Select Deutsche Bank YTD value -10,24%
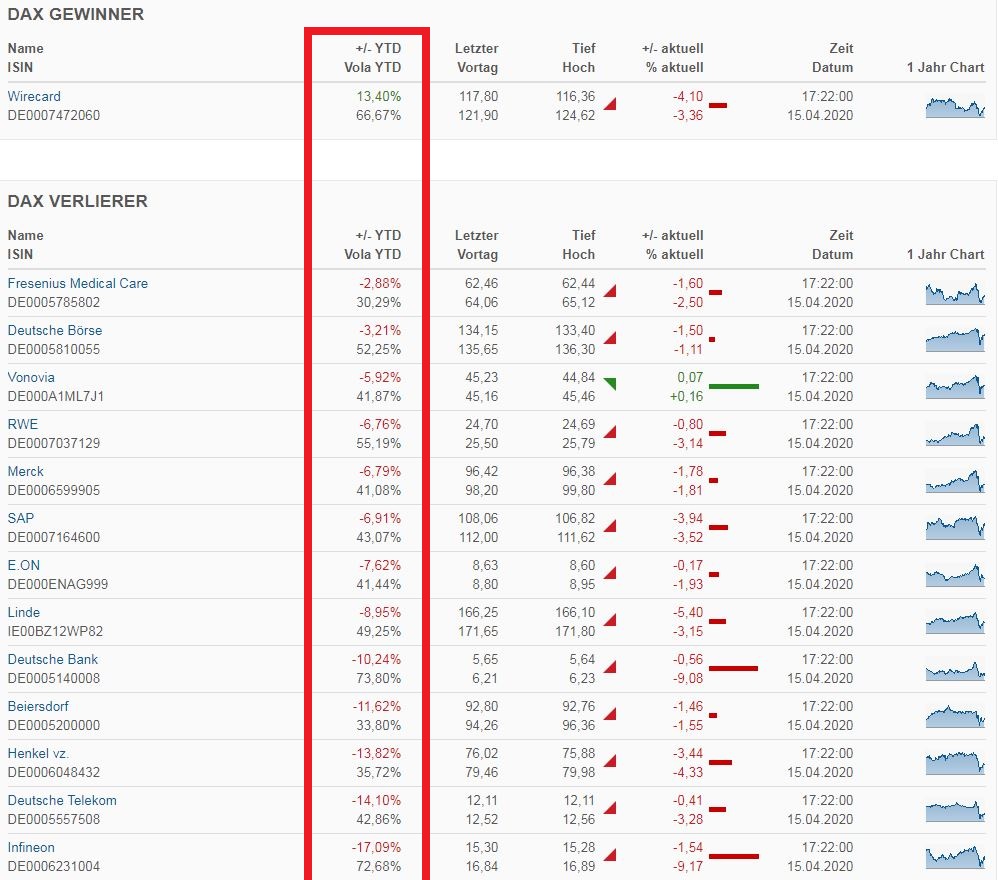Screen dimensions: 998x880 (x=376, y=660)
